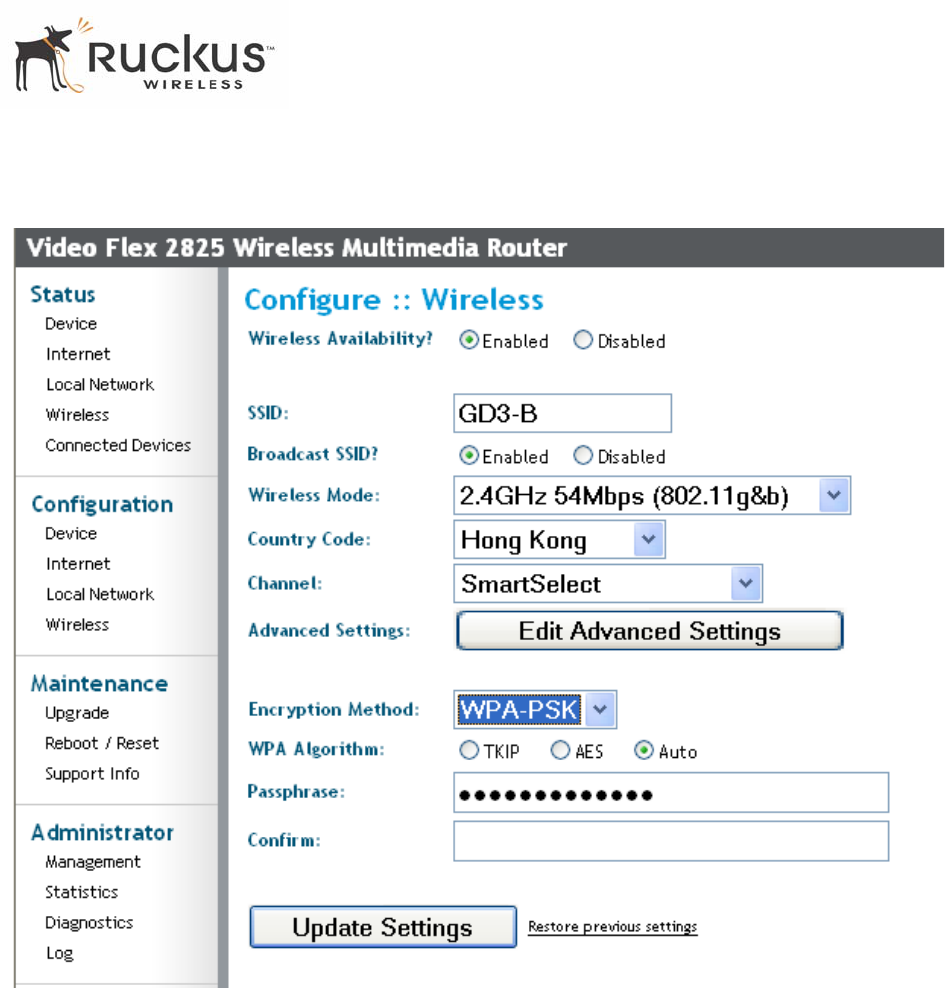The image size is (945, 988).
Task: Click the Maintenance section heading
Action: pyautogui.click(x=100, y=684)
